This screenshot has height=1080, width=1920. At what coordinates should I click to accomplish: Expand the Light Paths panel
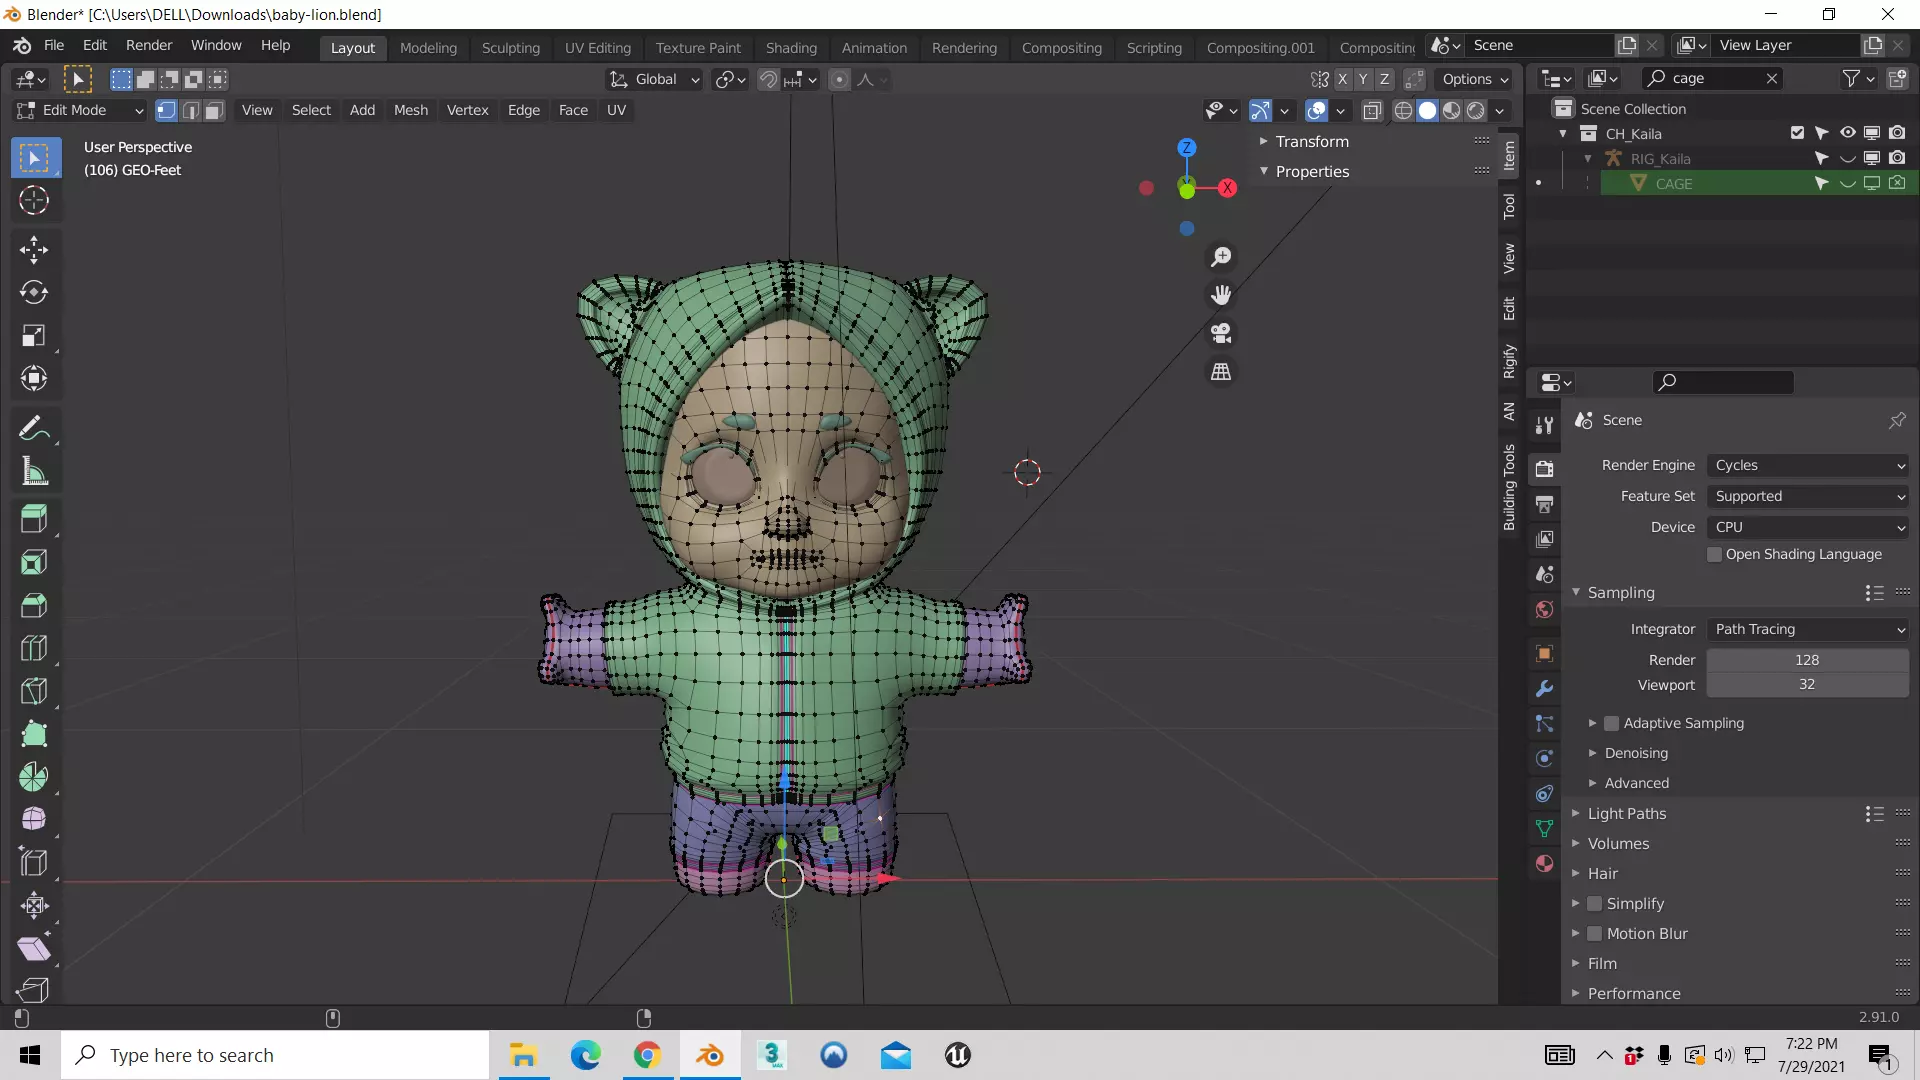tap(1627, 814)
